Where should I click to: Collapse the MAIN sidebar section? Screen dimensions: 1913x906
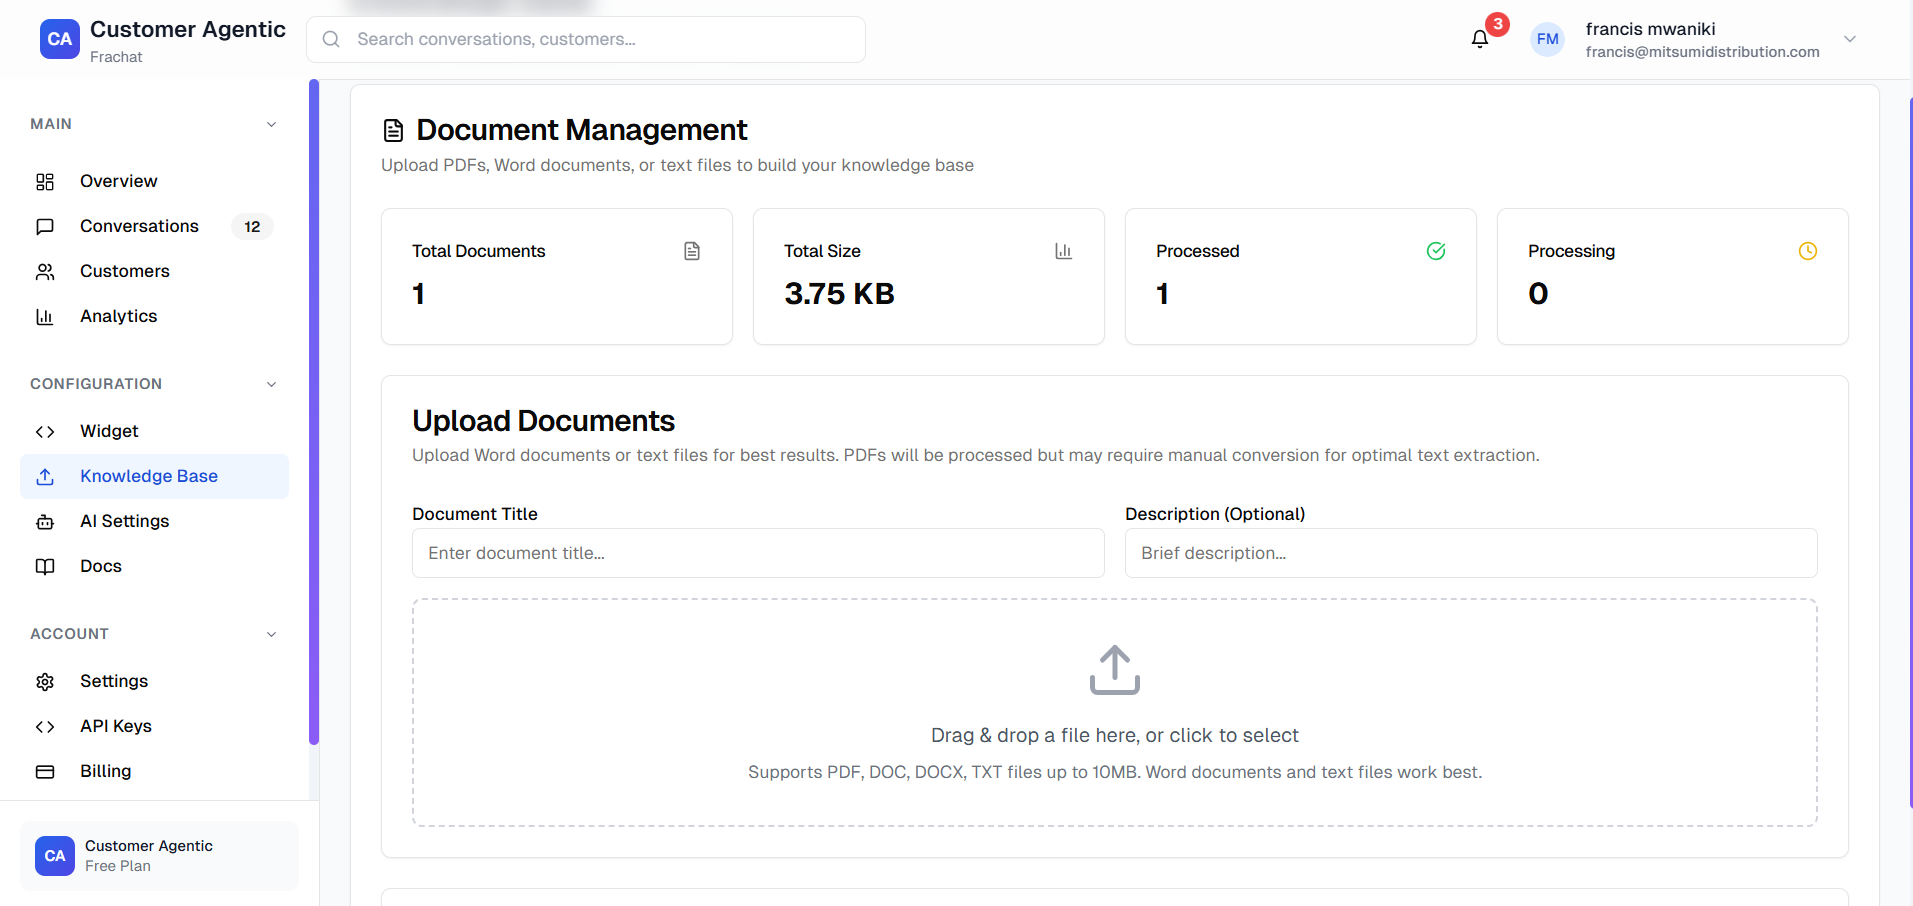(271, 123)
